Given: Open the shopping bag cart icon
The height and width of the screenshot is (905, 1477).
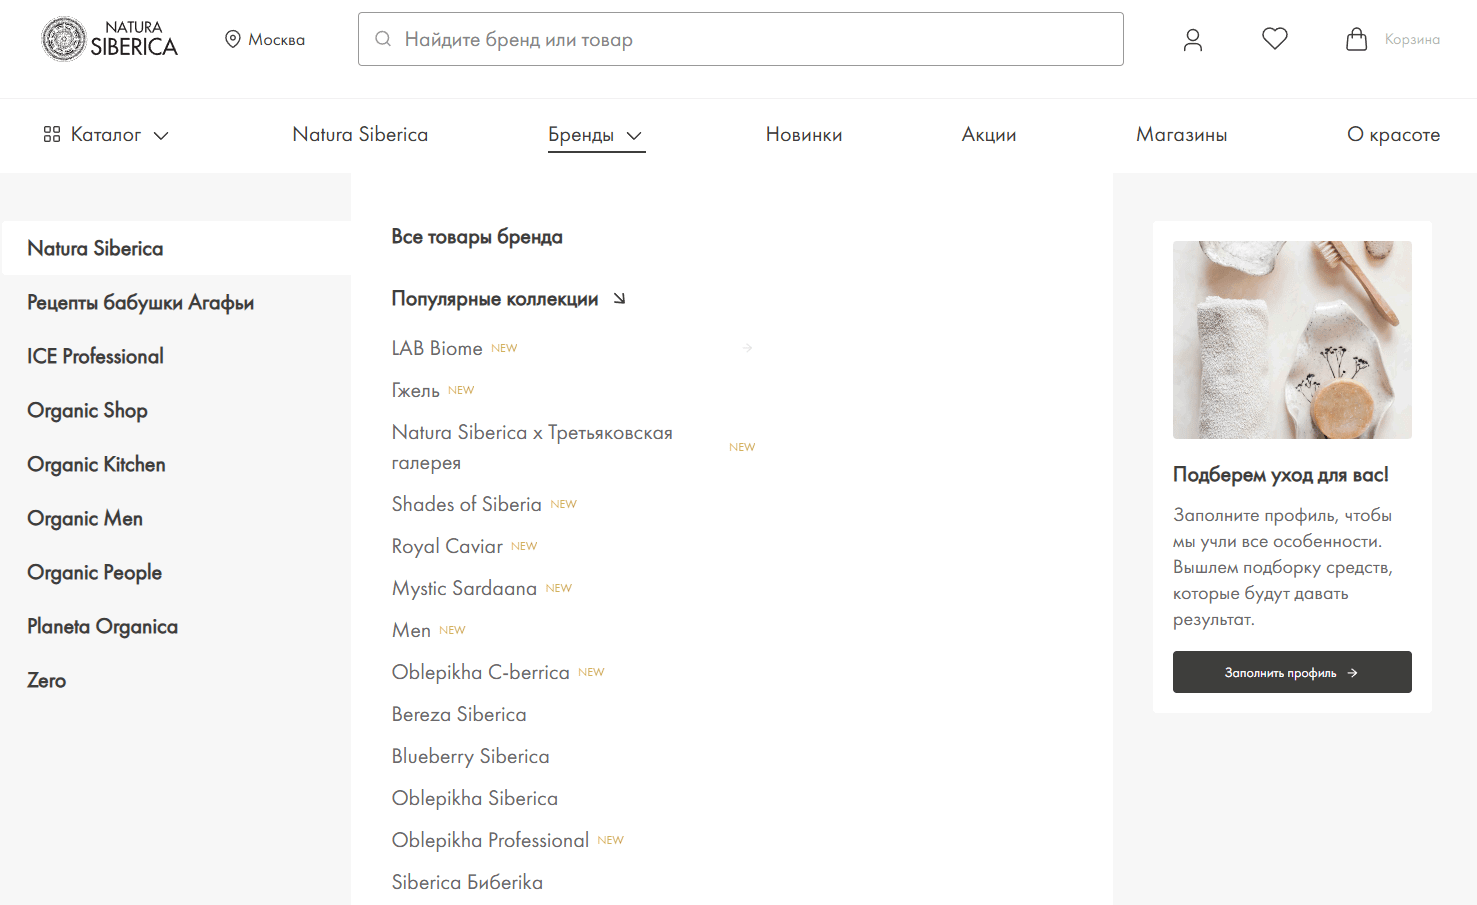Looking at the screenshot, I should click(1356, 39).
